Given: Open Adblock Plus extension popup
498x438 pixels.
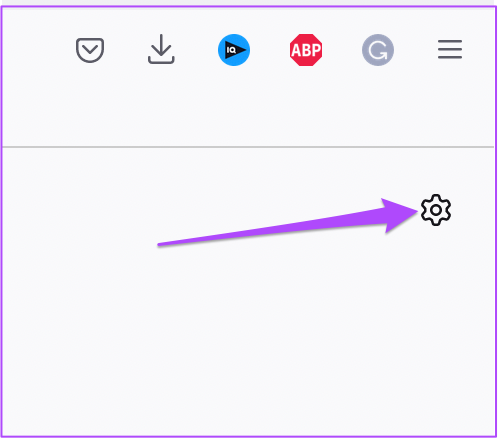Looking at the screenshot, I should pos(306,50).
